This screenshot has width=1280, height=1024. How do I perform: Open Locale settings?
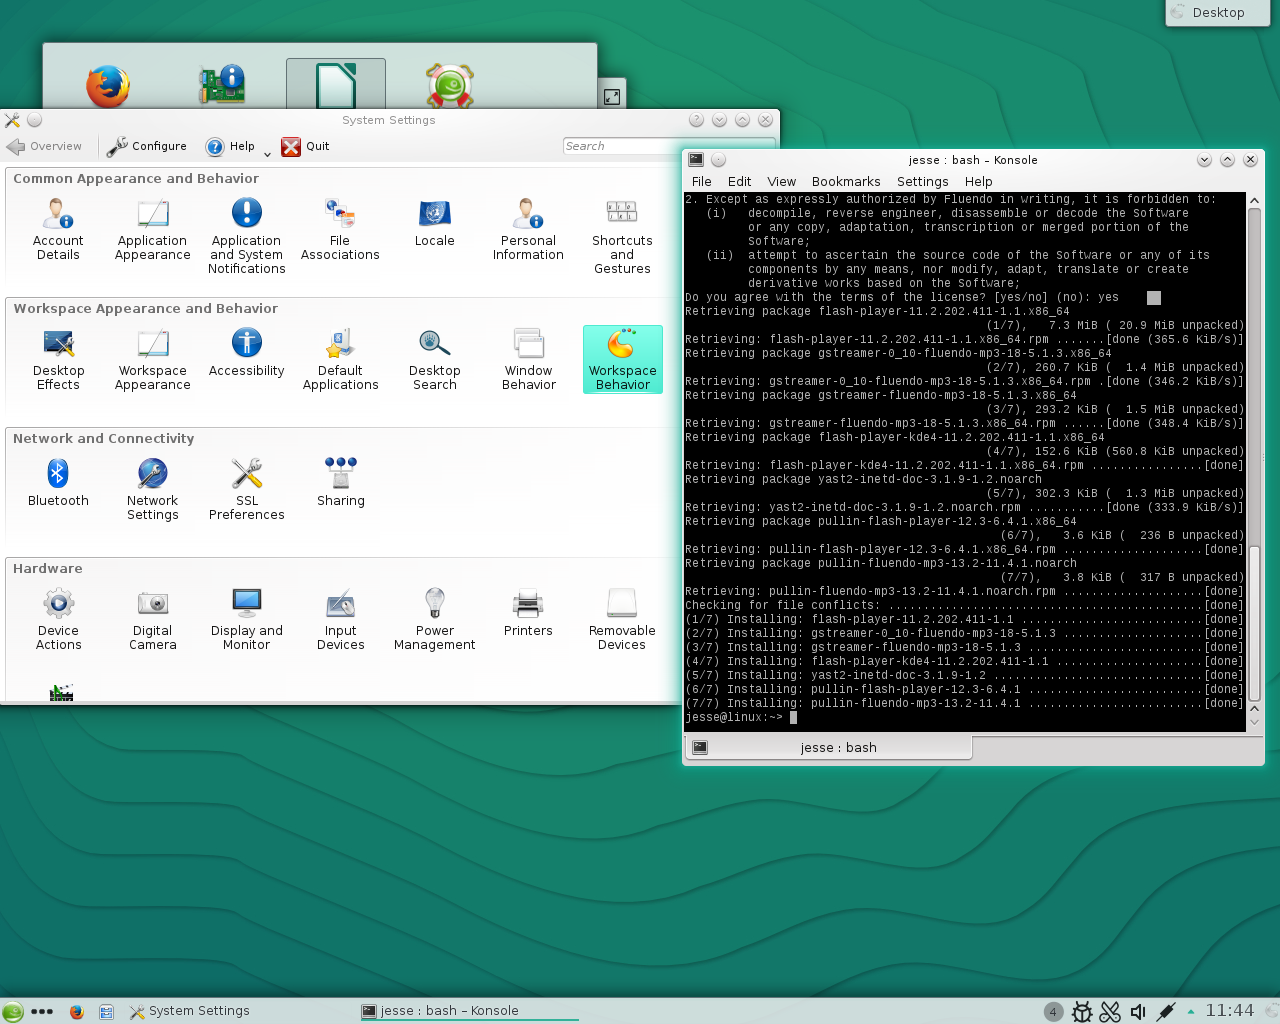pyautogui.click(x=434, y=222)
